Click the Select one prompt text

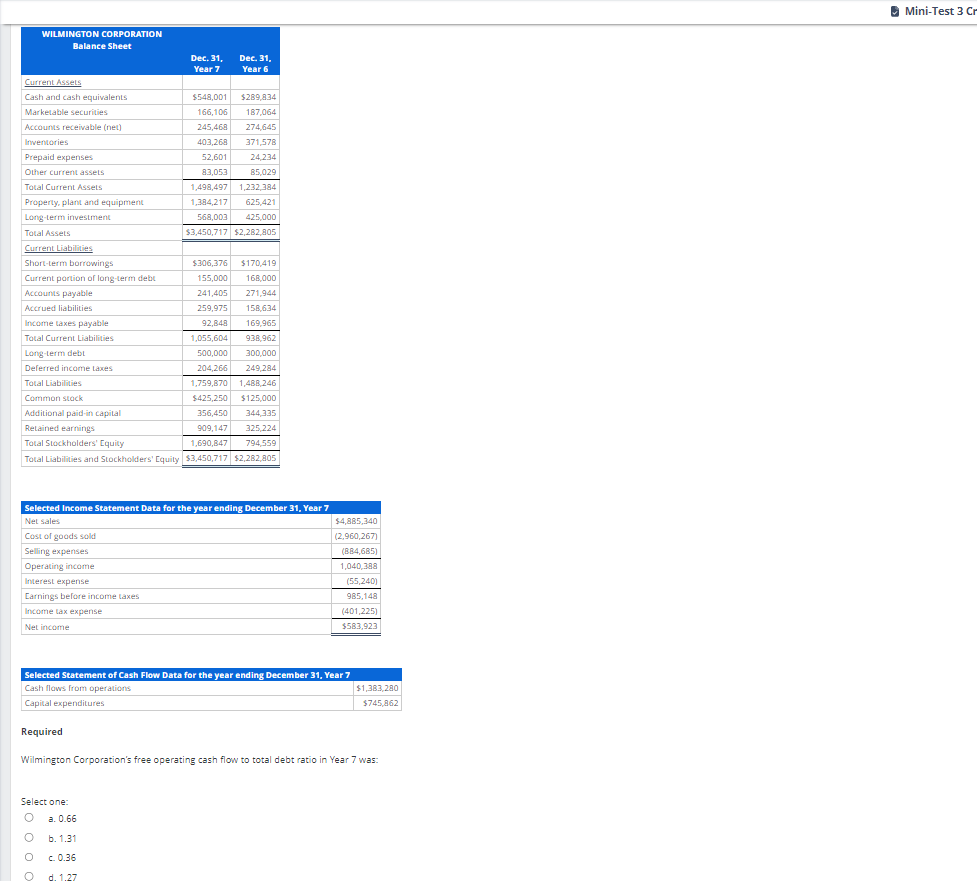(x=43, y=800)
